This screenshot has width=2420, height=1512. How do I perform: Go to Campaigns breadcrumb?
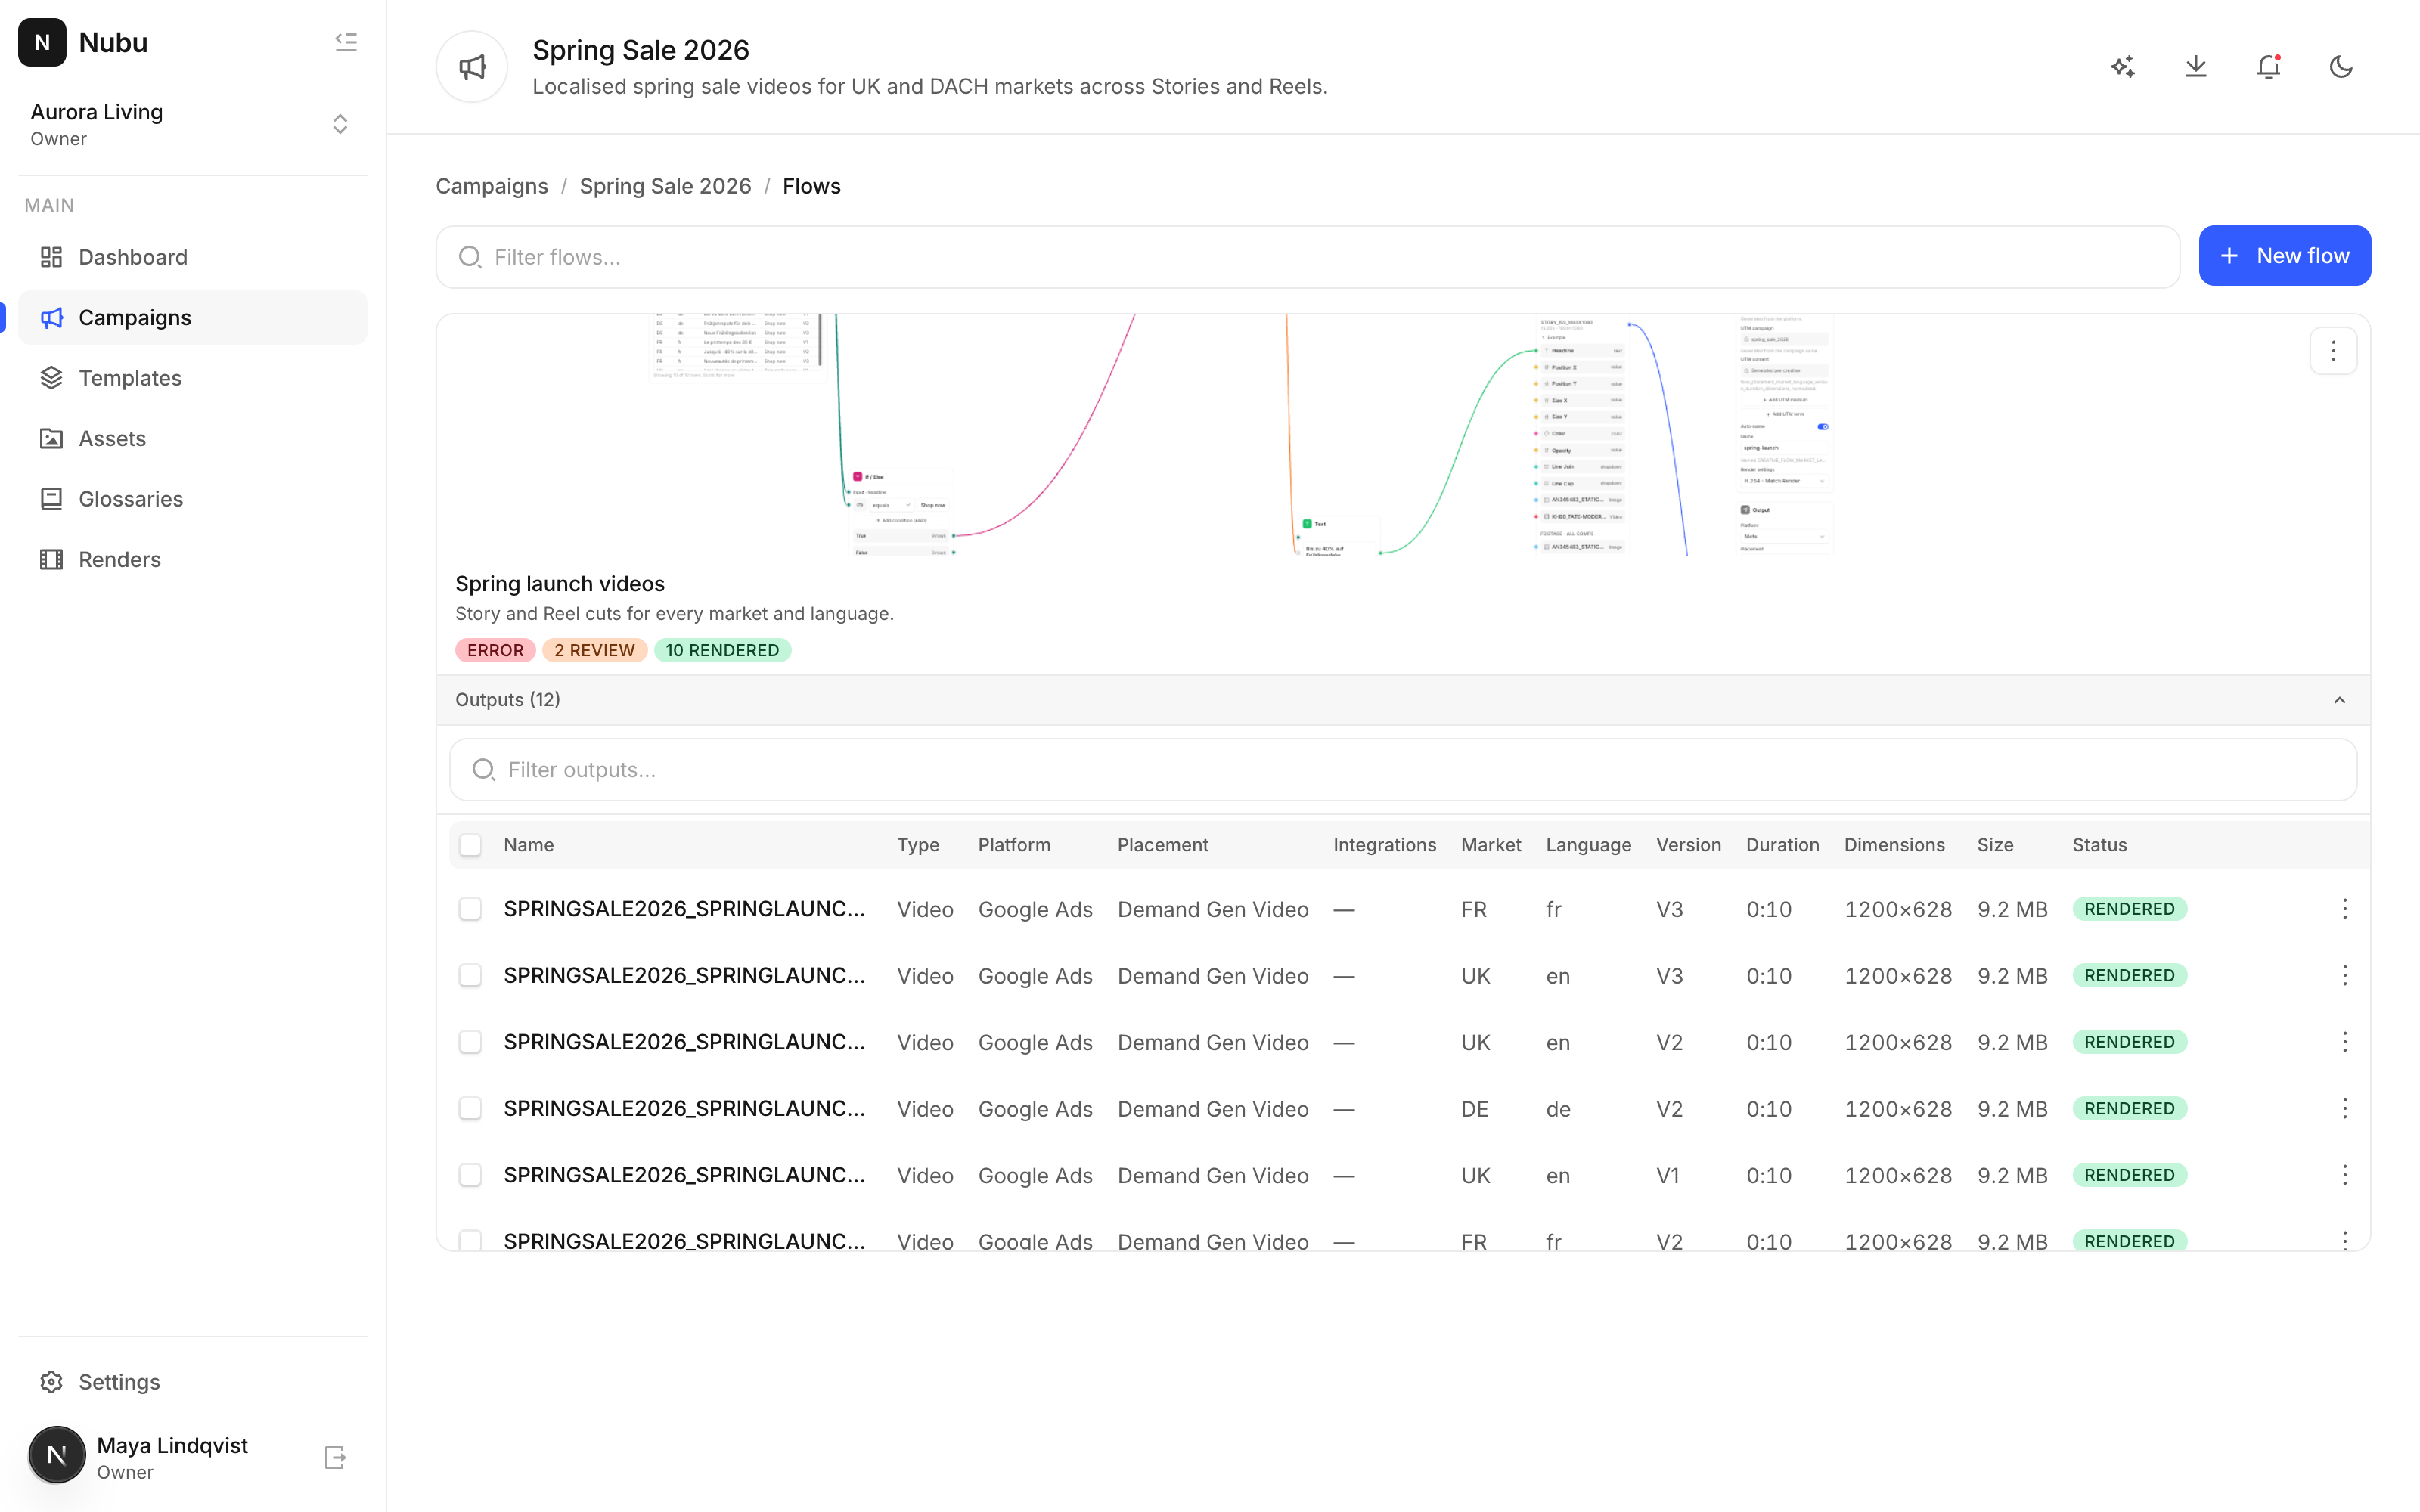[492, 186]
